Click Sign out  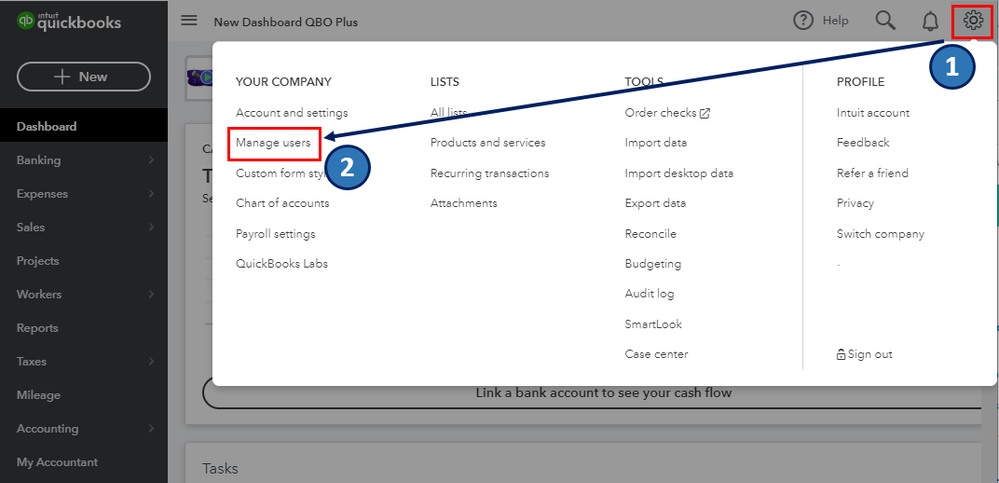(x=870, y=354)
